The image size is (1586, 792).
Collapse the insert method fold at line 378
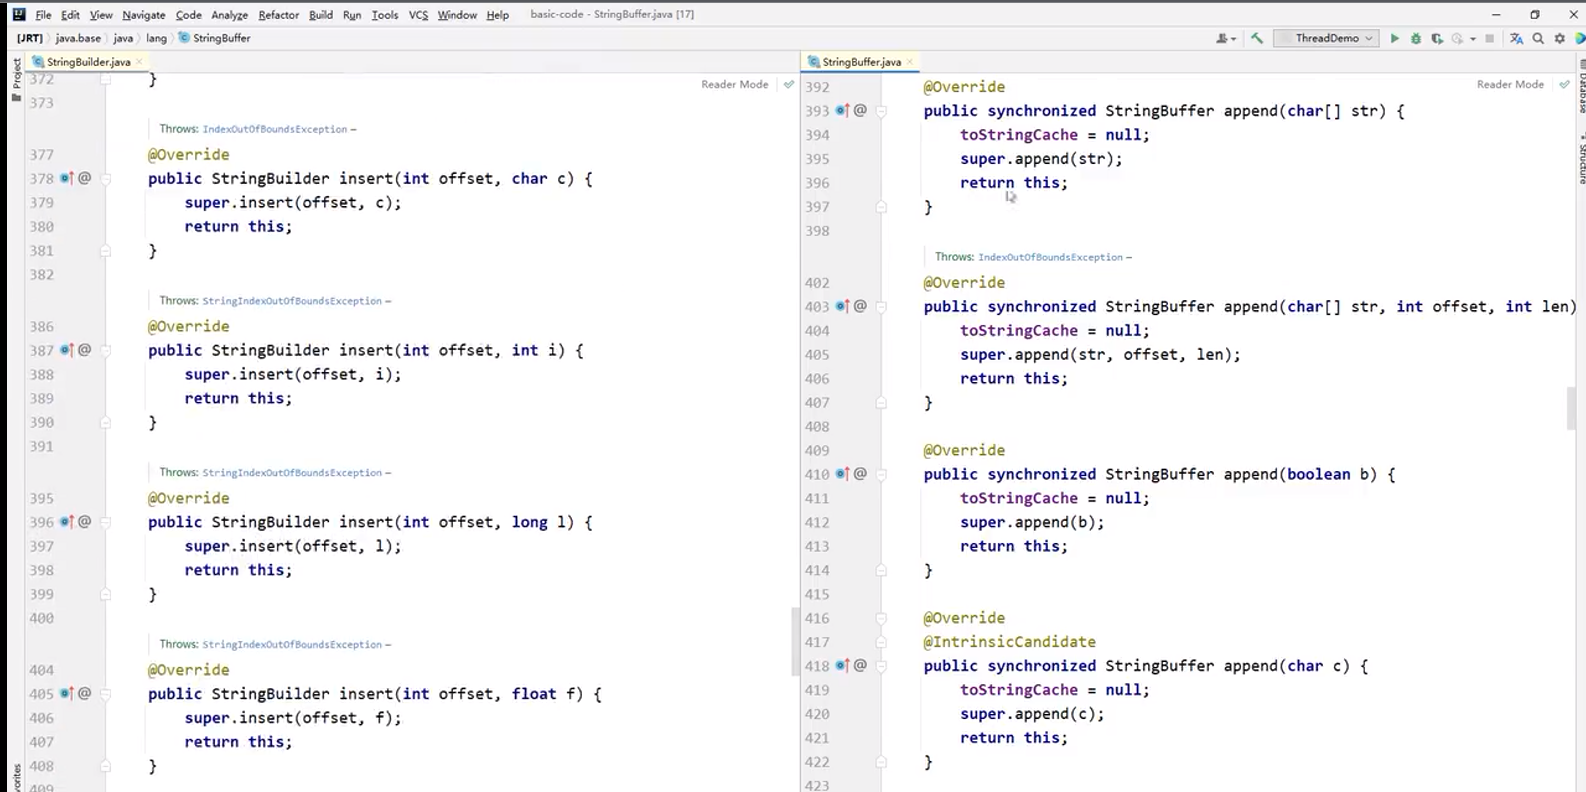point(105,179)
